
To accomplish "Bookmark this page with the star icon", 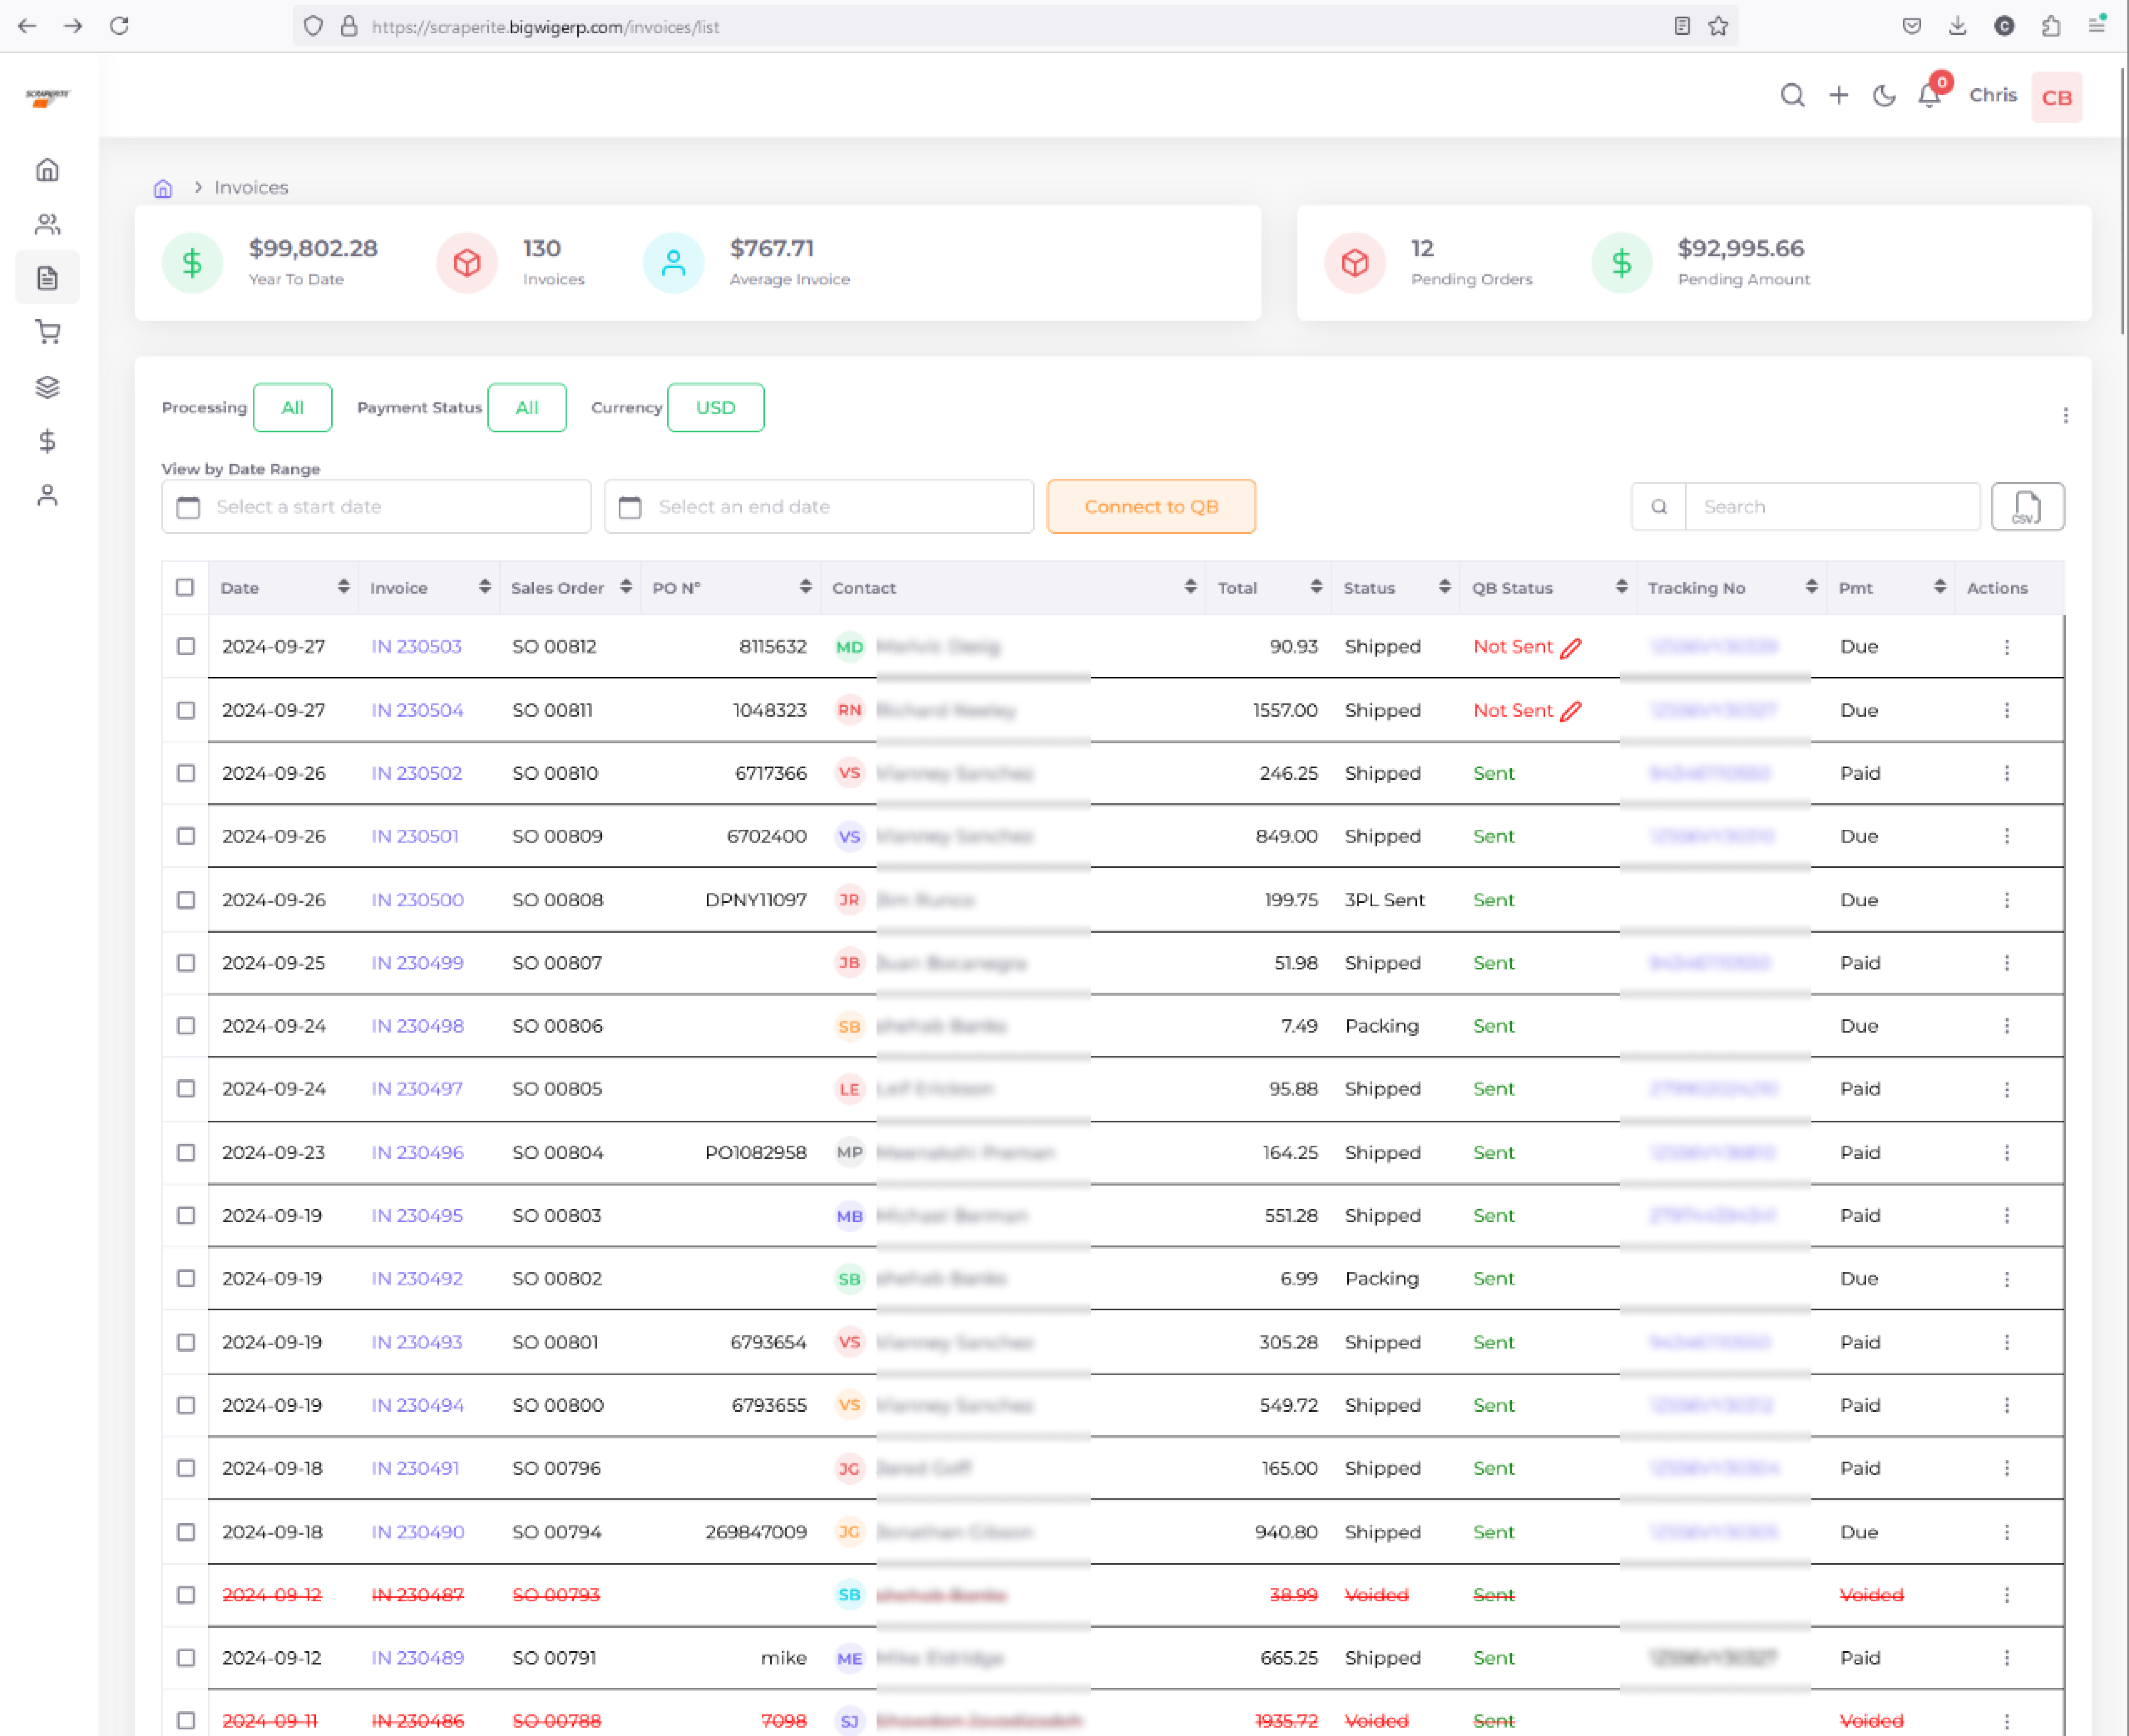I will click(x=1718, y=26).
